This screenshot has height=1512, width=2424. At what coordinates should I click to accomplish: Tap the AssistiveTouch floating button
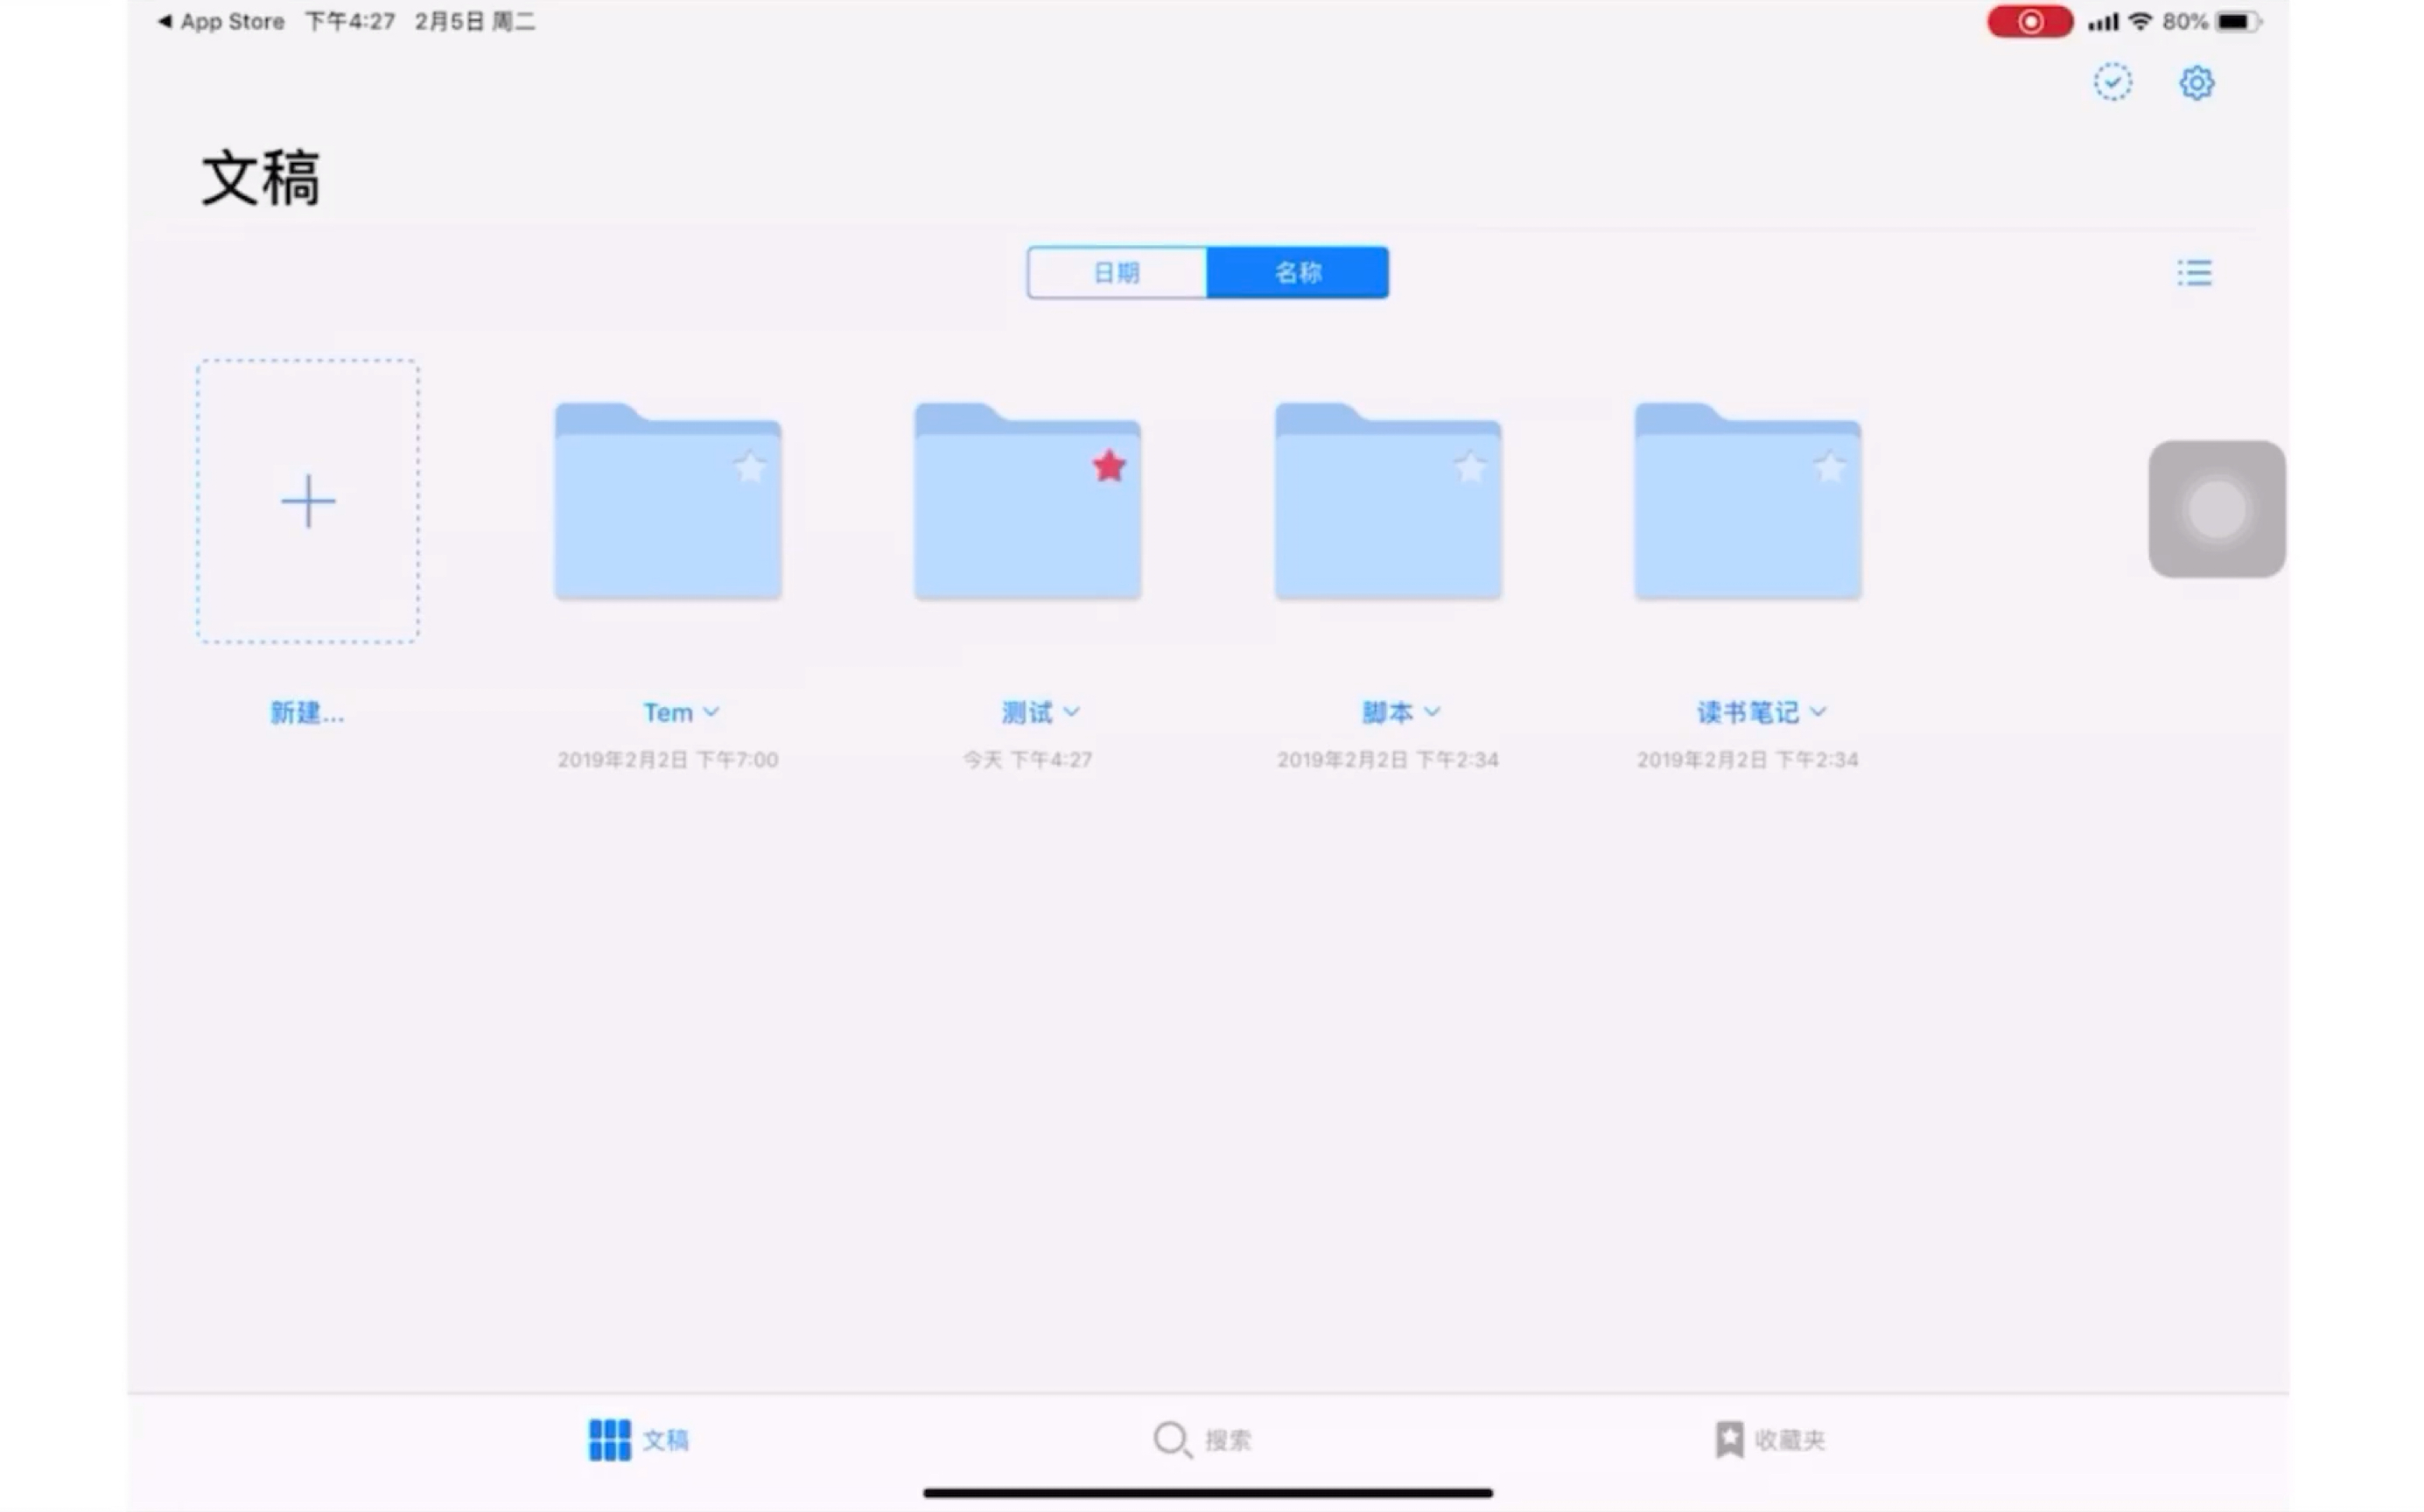tap(2216, 508)
